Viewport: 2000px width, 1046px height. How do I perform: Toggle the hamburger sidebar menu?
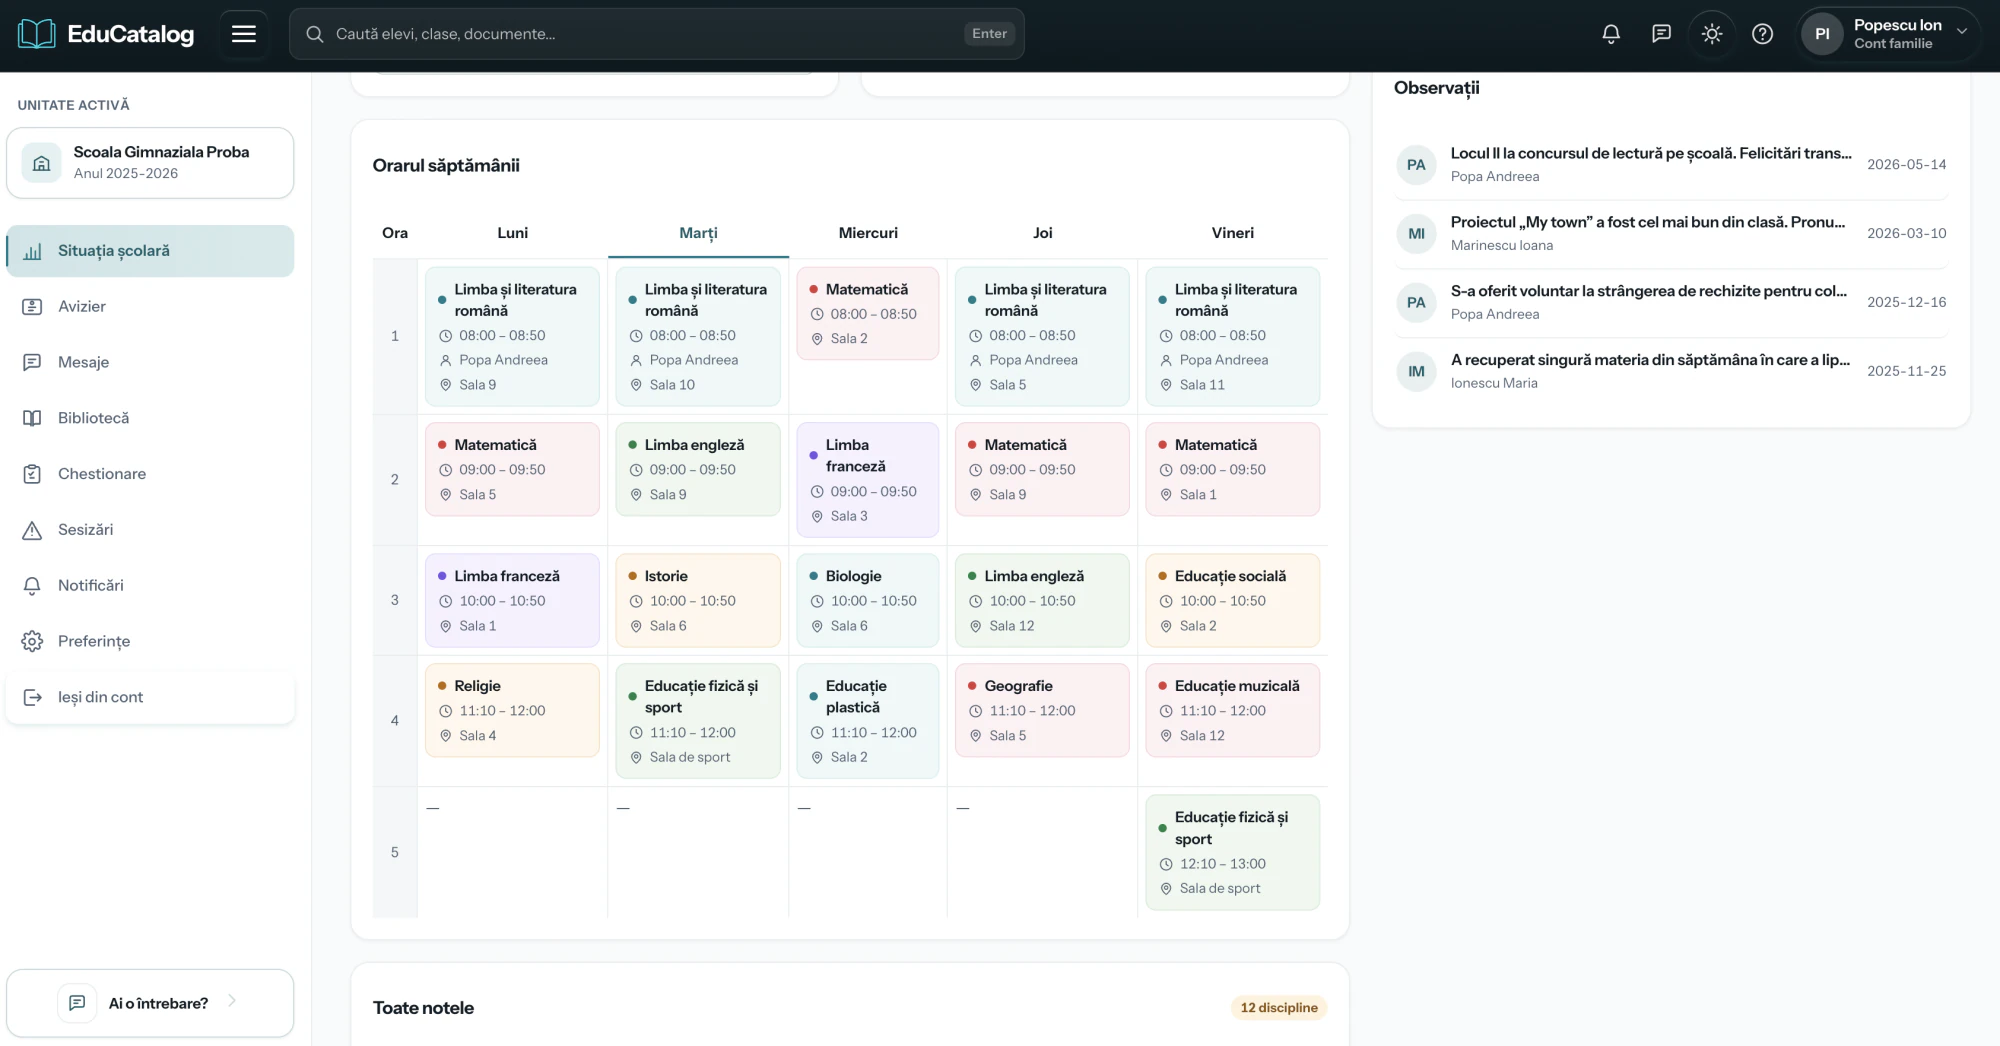coord(244,34)
